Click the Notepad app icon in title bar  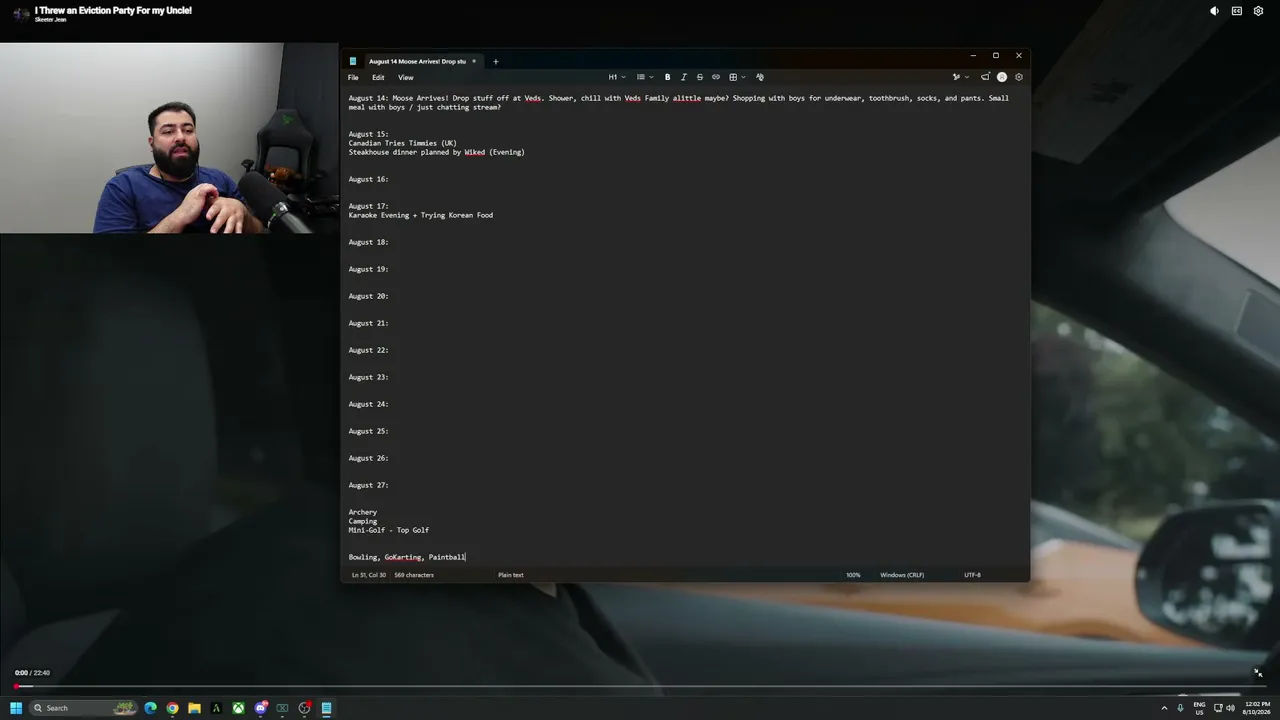click(x=353, y=61)
